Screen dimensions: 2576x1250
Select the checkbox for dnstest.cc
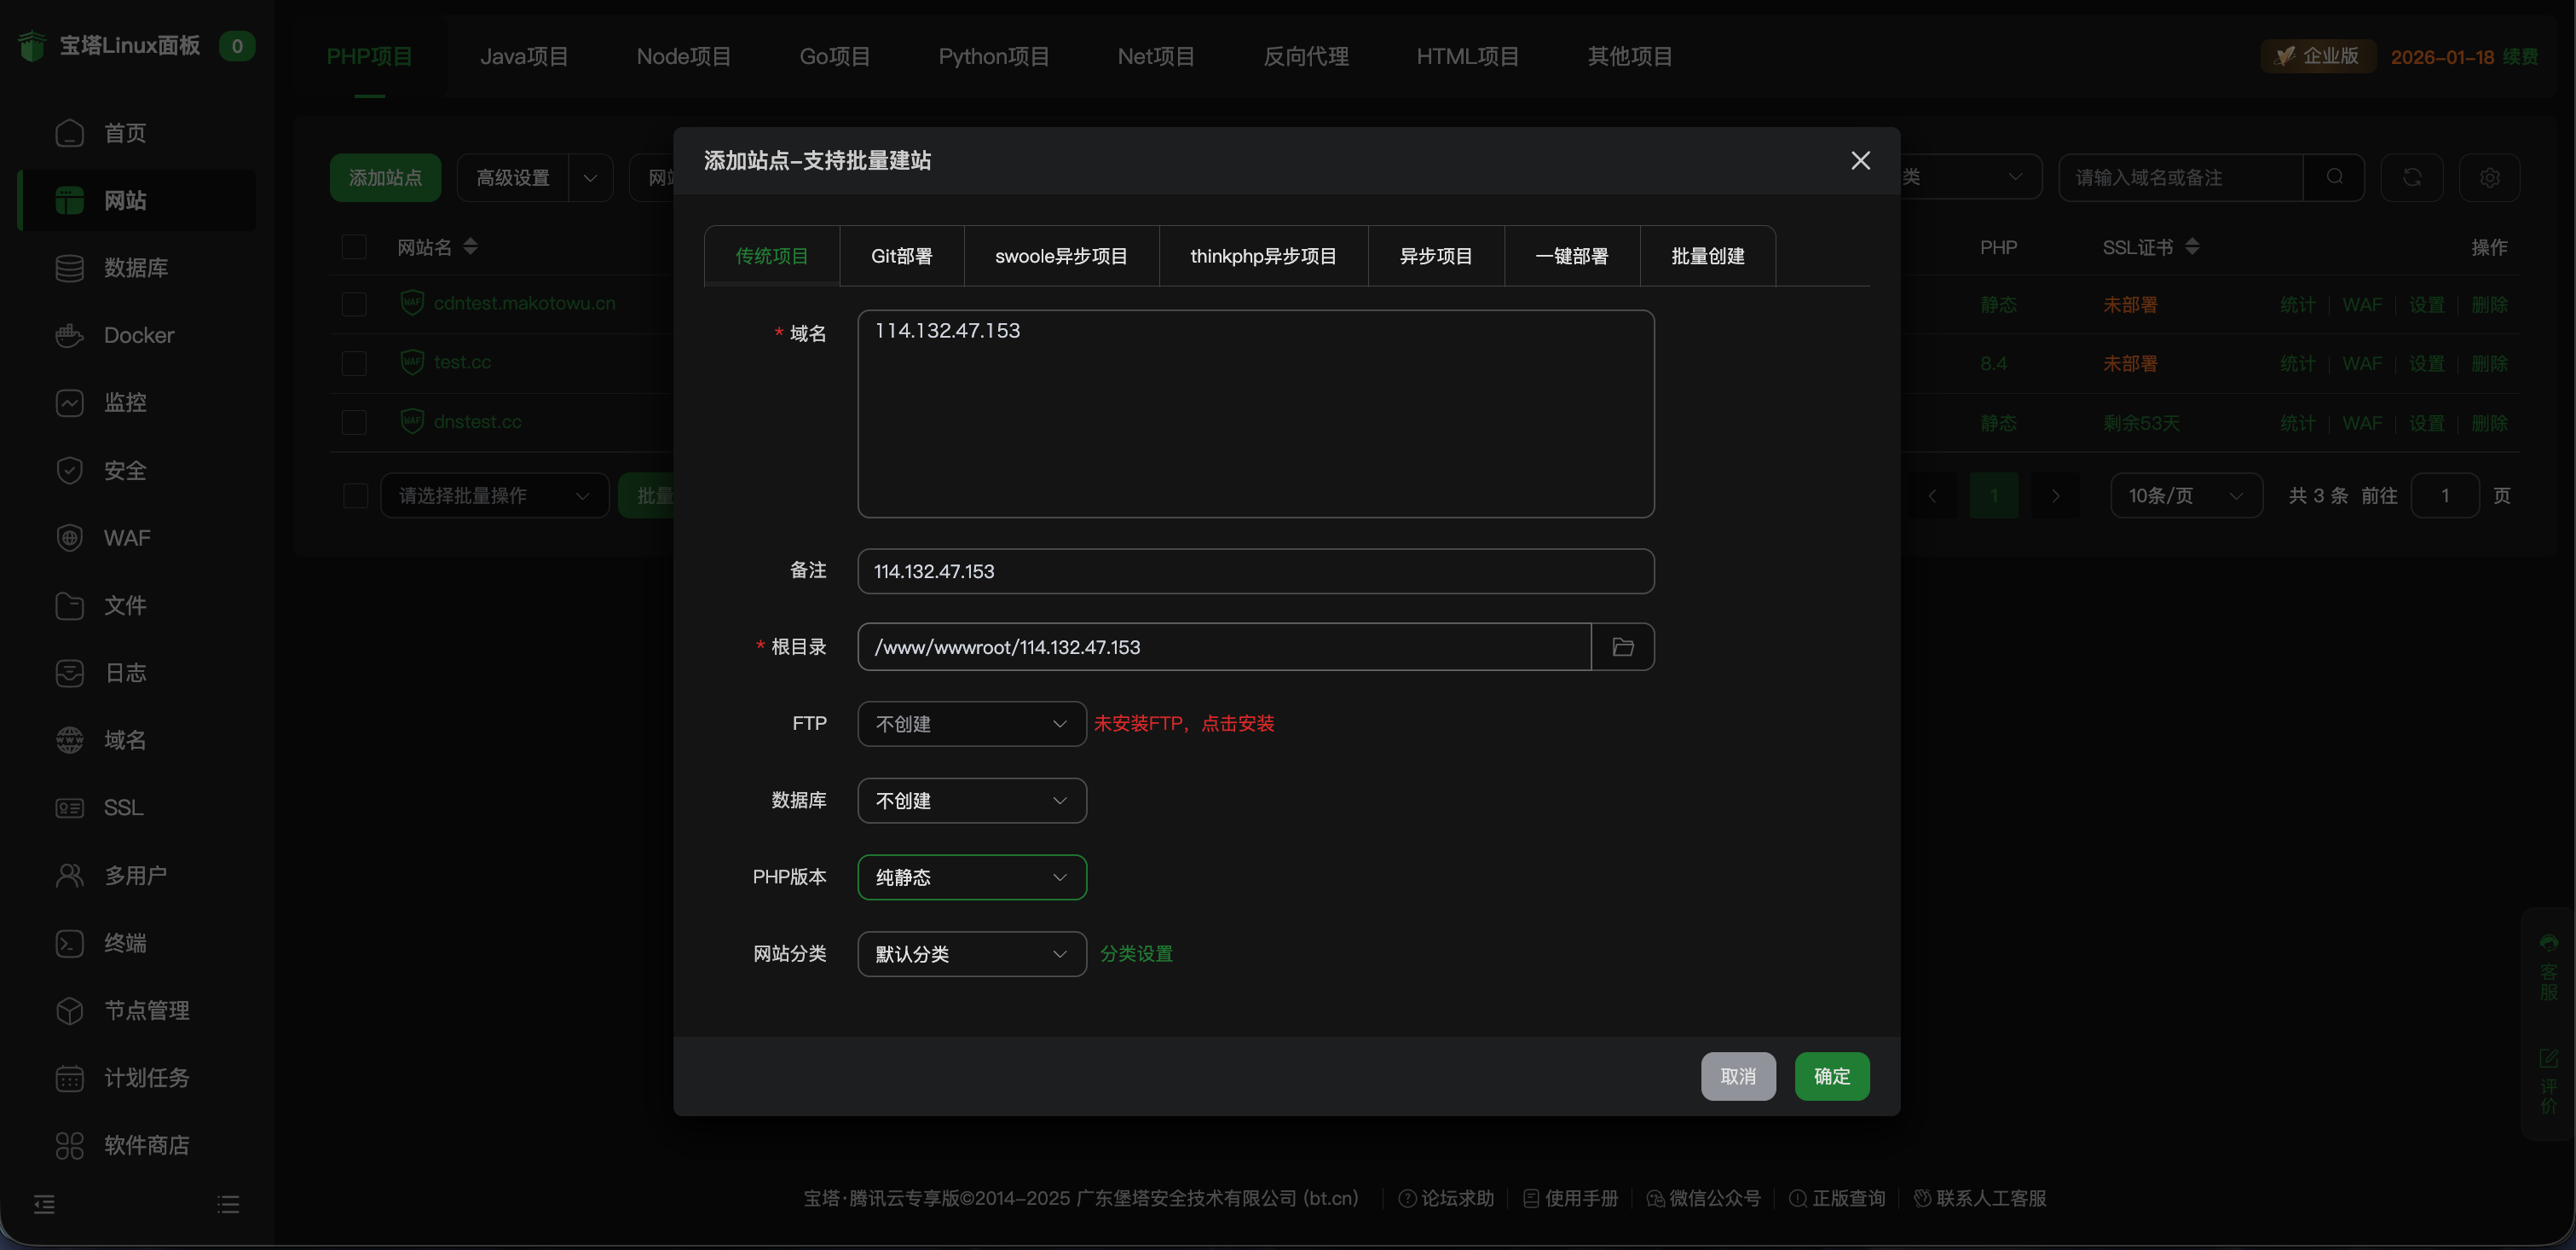[354, 422]
